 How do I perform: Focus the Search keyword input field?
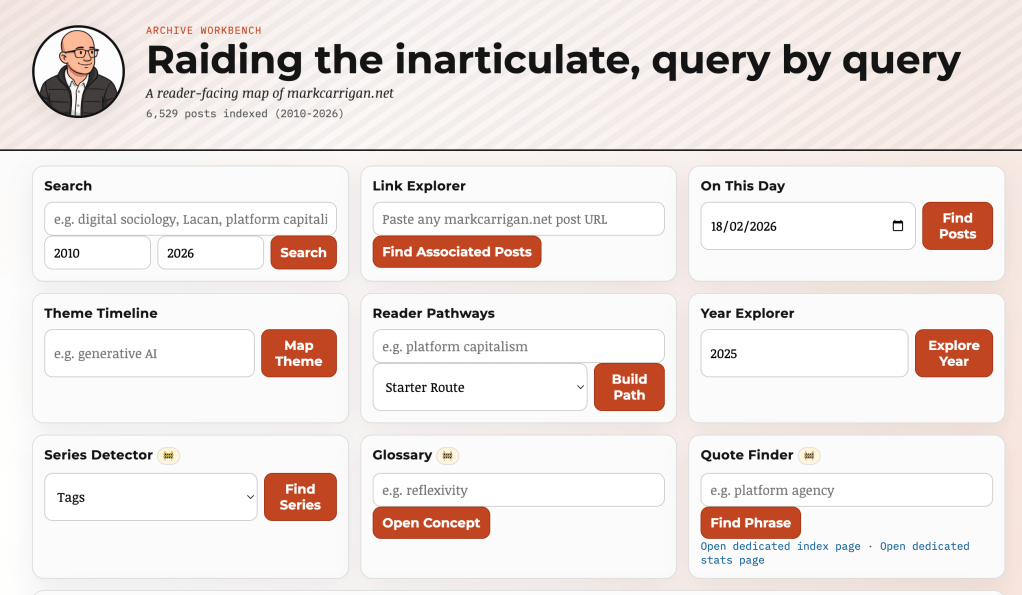pyautogui.click(x=190, y=219)
